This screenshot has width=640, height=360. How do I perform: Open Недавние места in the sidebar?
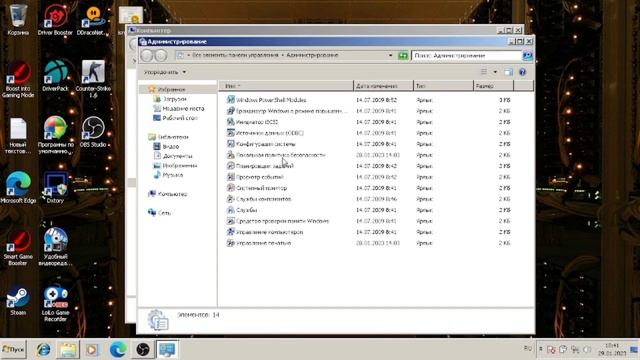[183, 109]
